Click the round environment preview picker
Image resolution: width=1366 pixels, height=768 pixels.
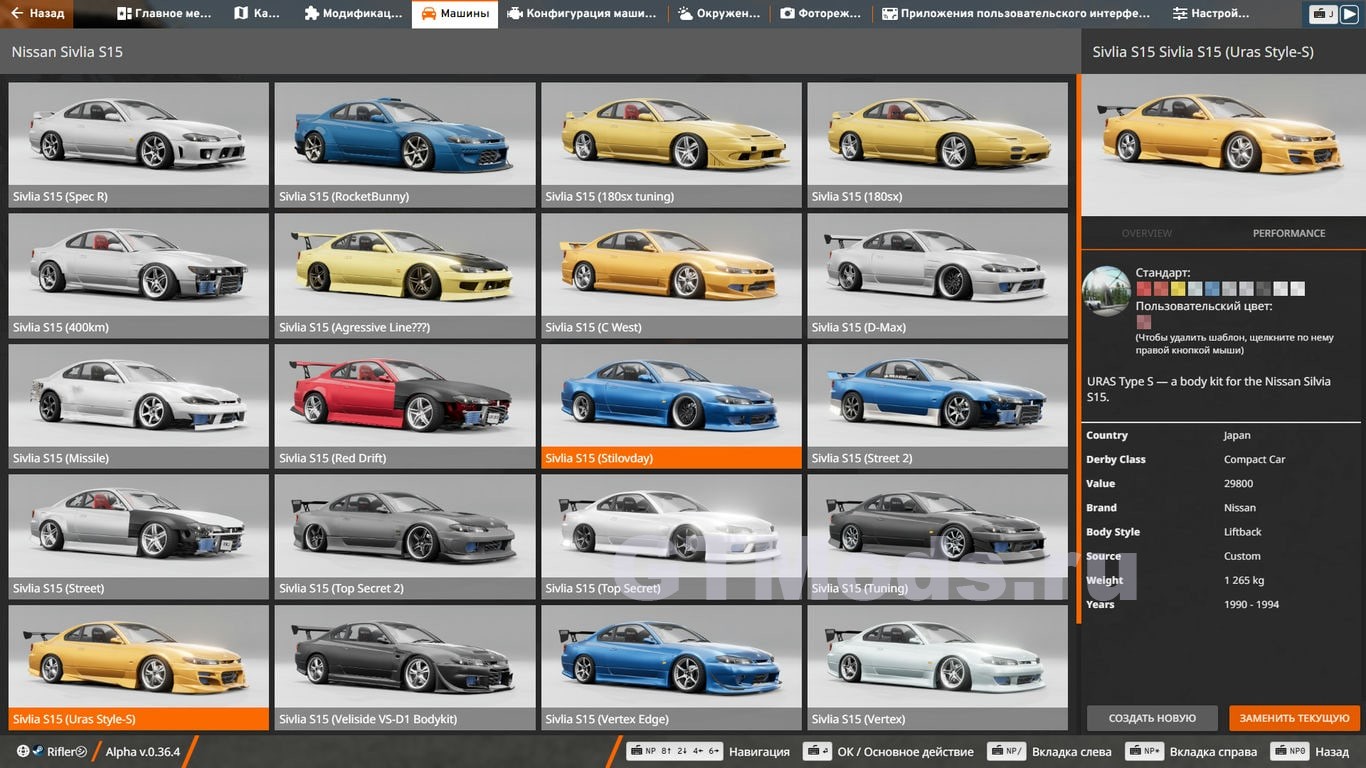click(x=1106, y=291)
